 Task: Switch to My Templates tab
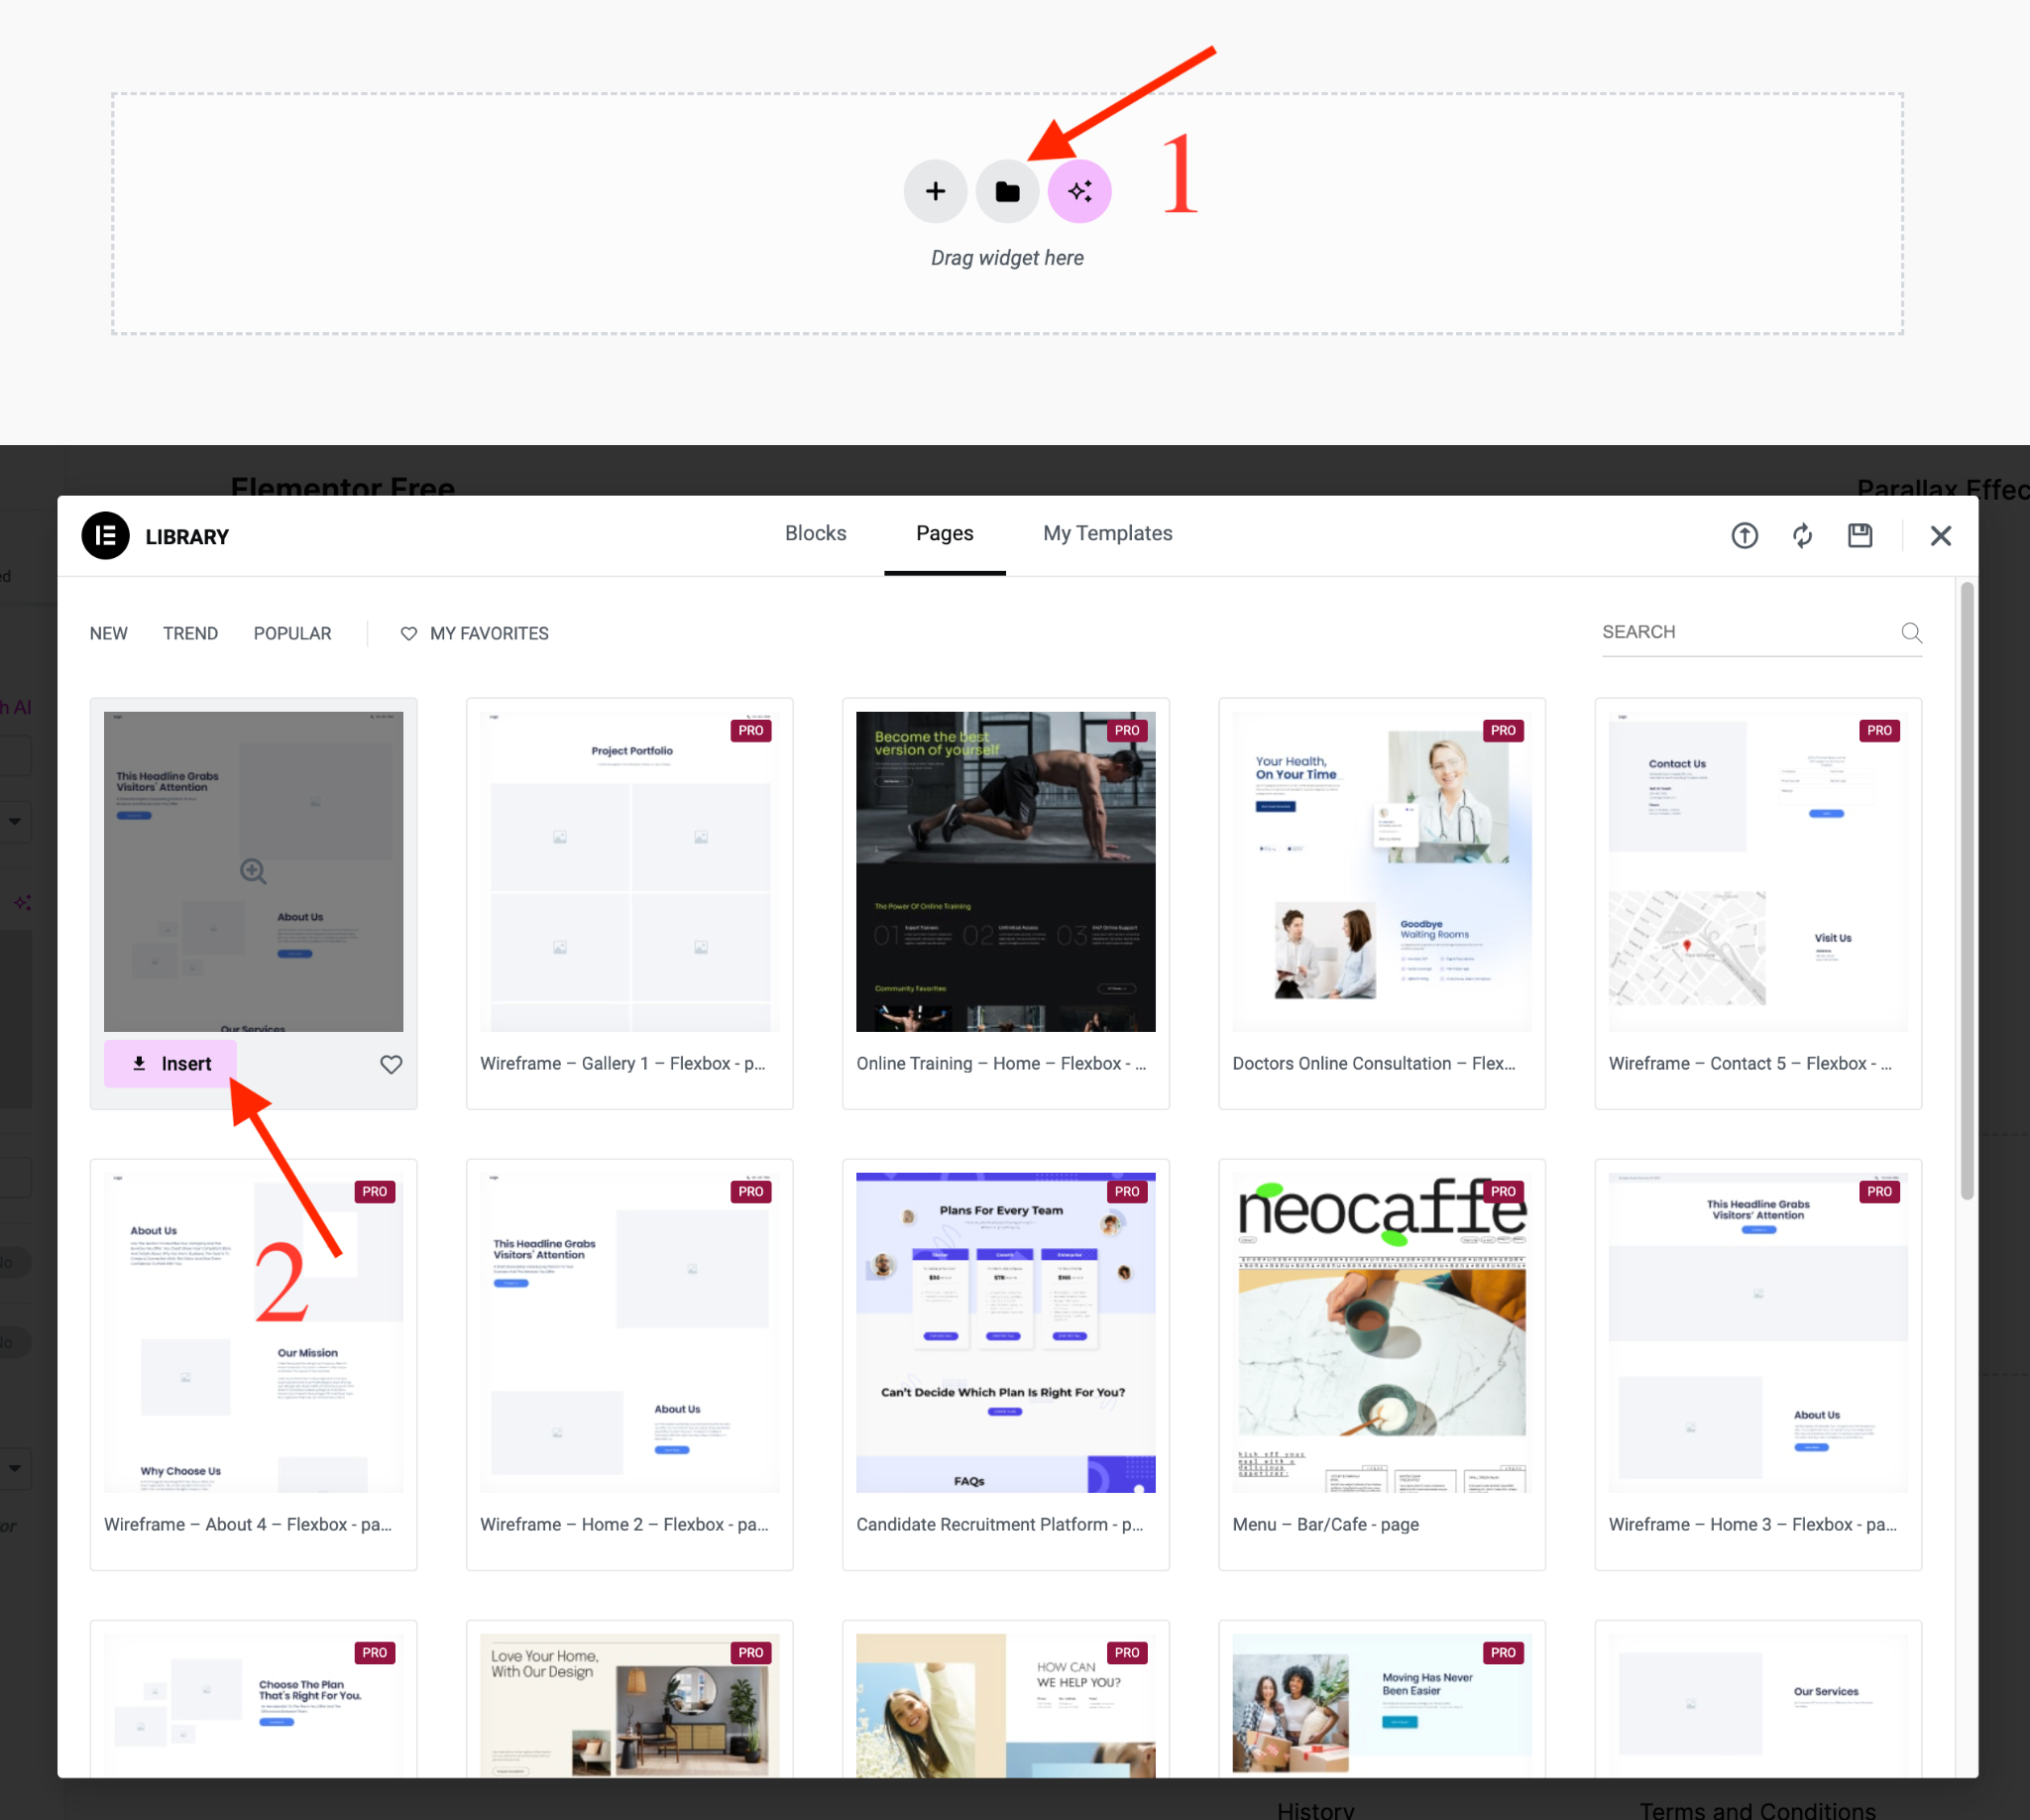pyautogui.click(x=1106, y=532)
